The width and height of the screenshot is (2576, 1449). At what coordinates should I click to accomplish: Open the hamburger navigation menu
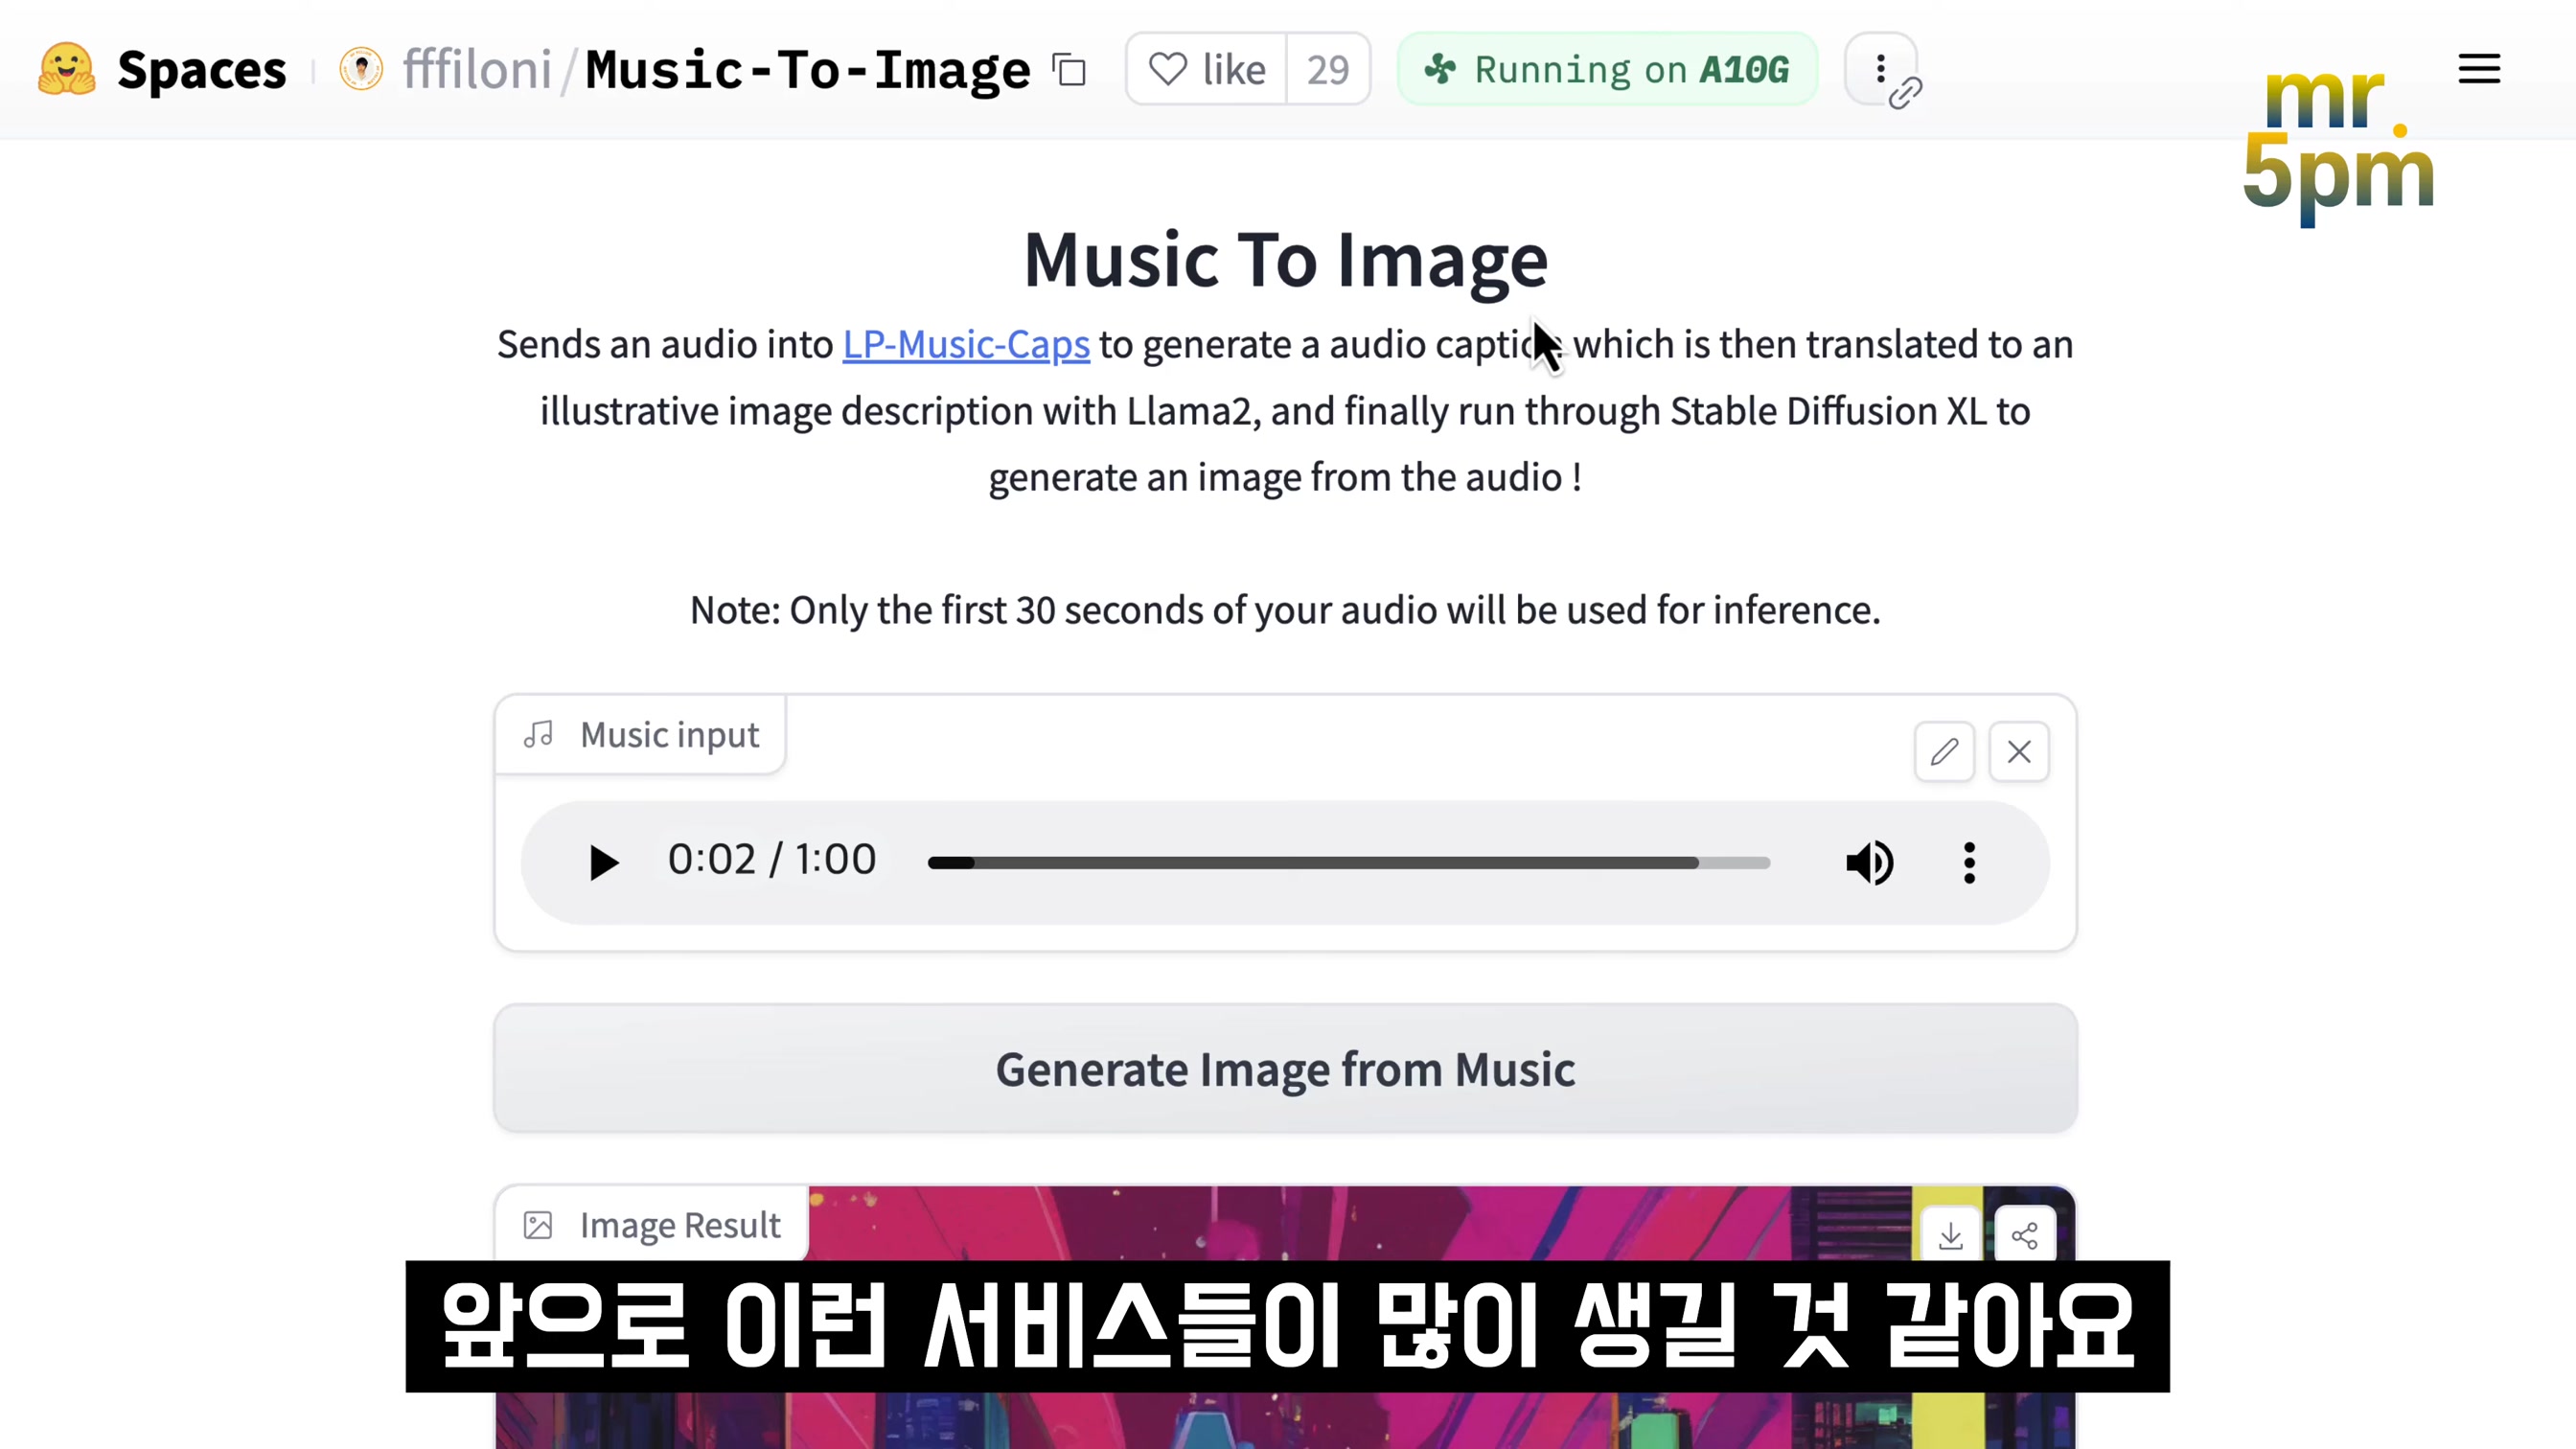2479,69
